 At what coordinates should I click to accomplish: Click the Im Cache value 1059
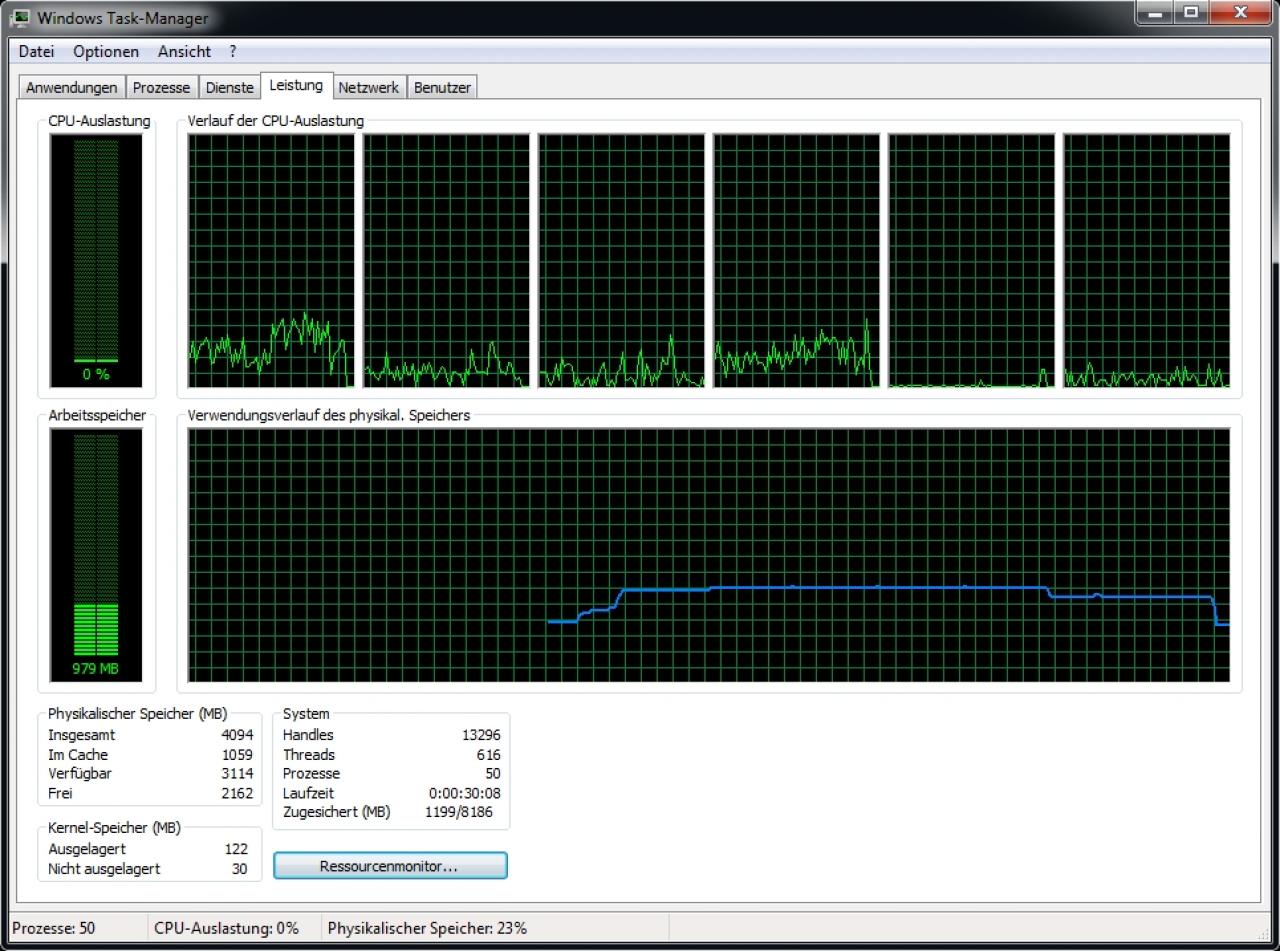pyautogui.click(x=237, y=755)
